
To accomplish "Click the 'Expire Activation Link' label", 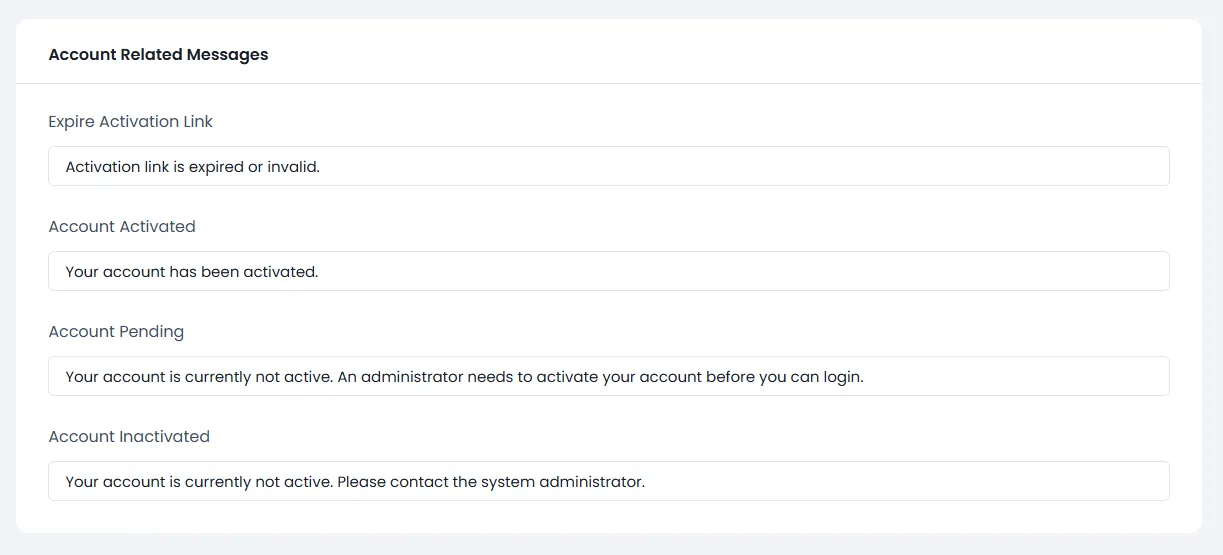I will point(131,122).
